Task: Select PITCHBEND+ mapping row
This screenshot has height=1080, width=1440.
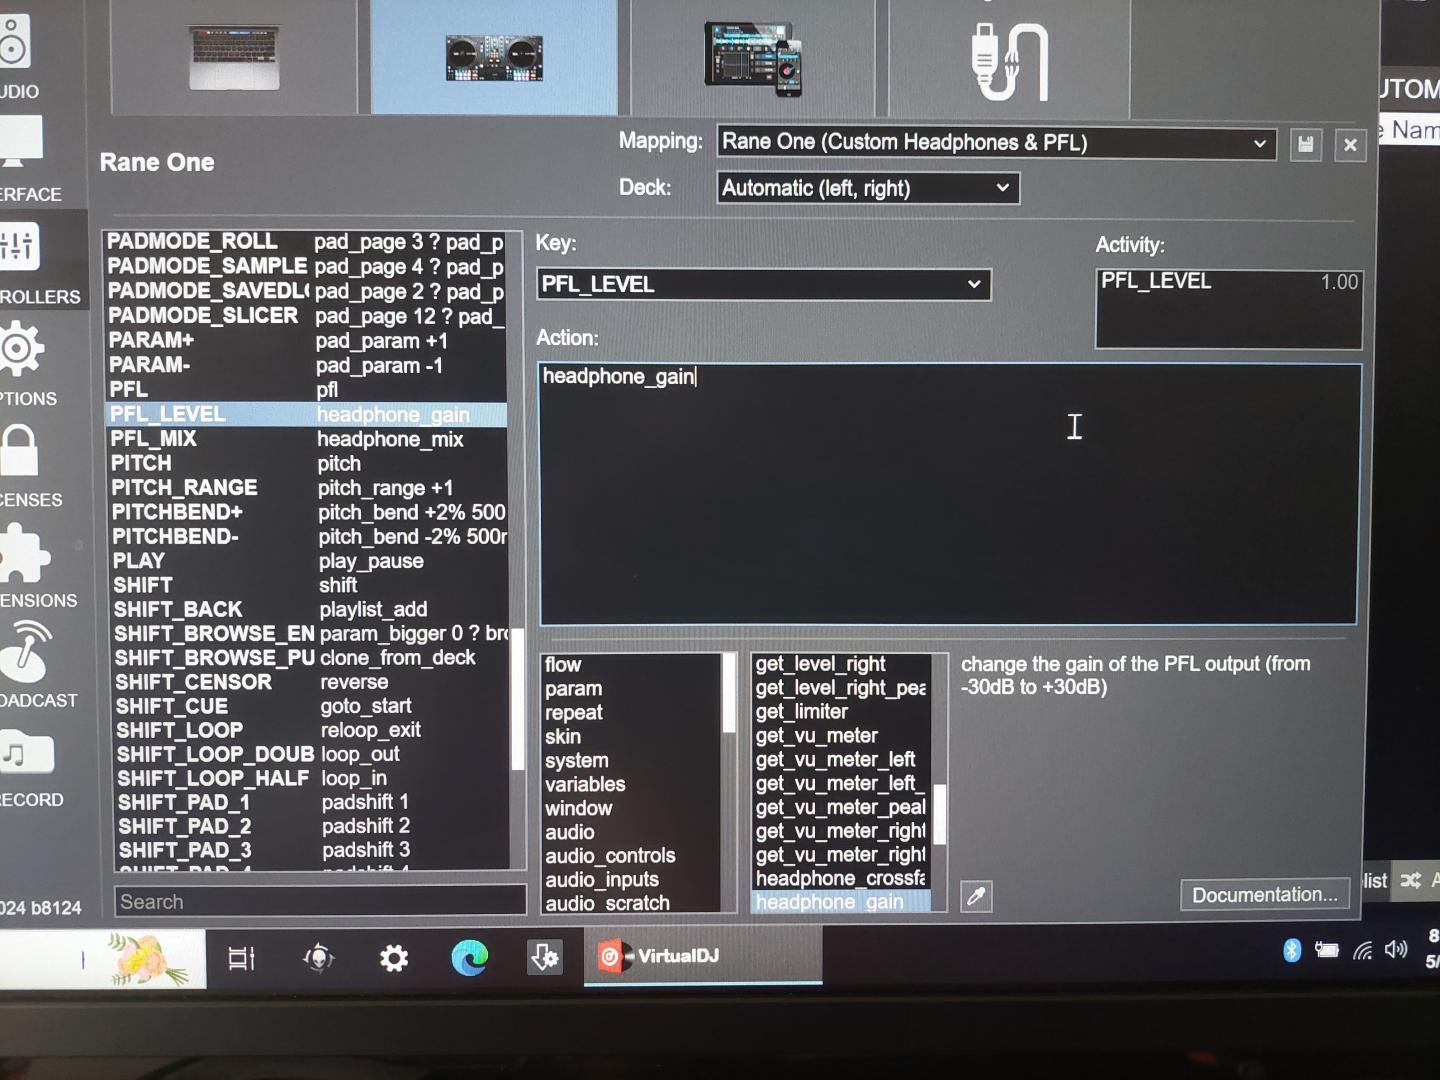Action: [x=306, y=512]
